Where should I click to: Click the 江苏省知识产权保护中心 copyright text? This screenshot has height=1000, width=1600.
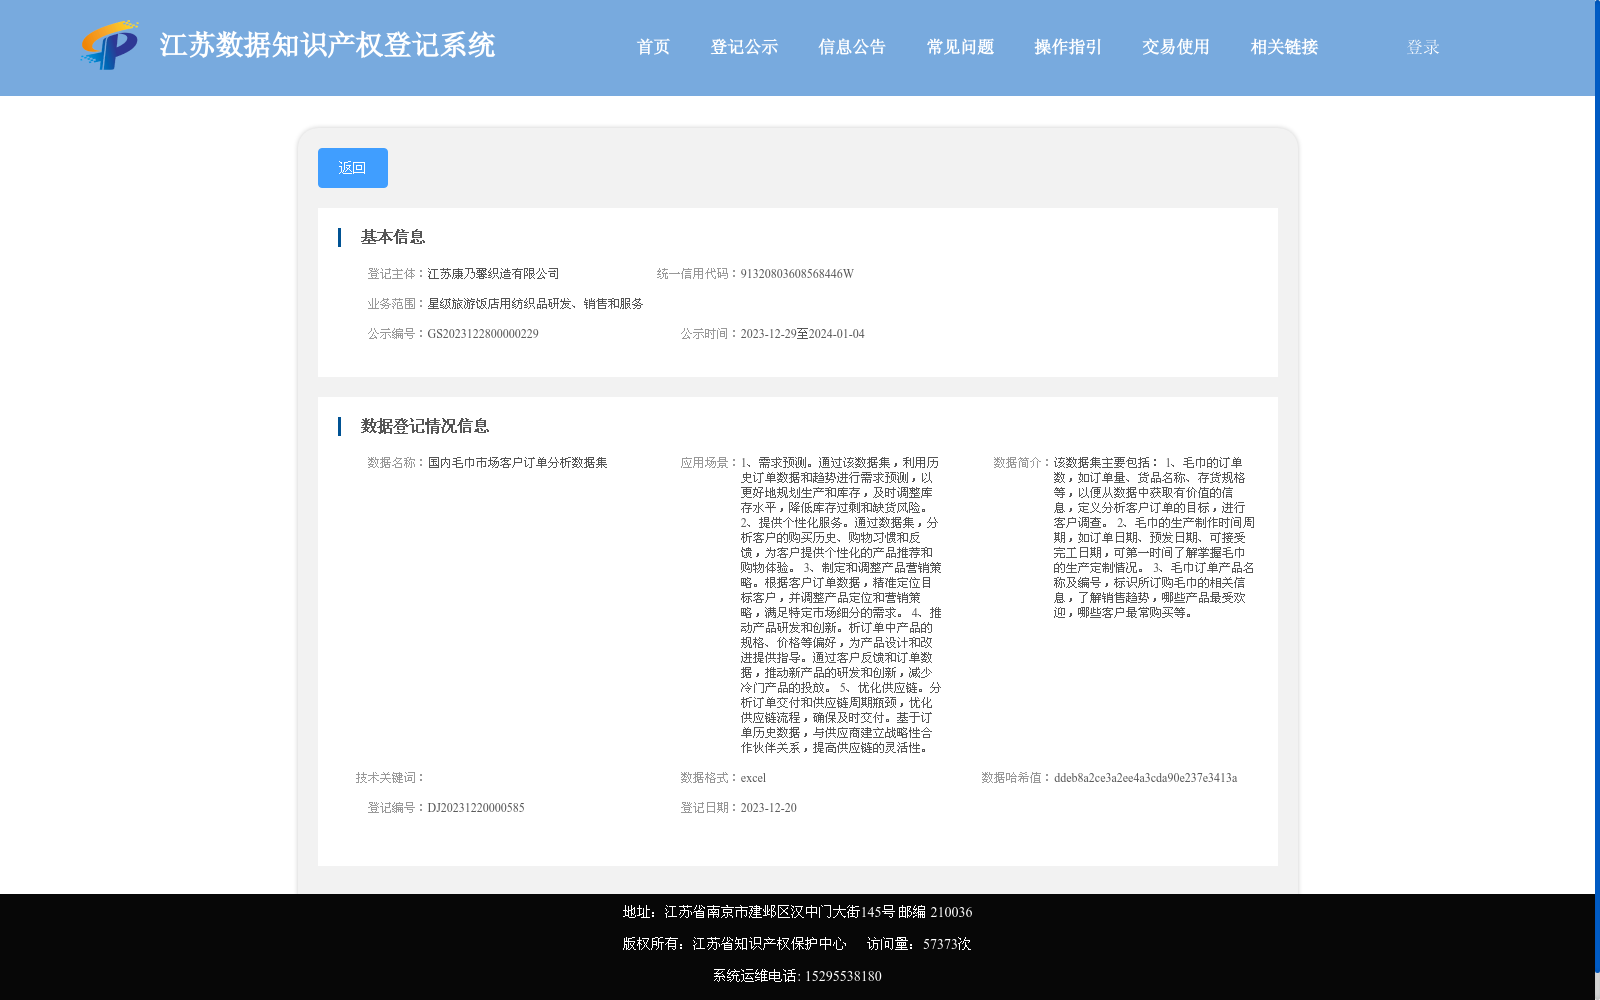click(x=769, y=944)
